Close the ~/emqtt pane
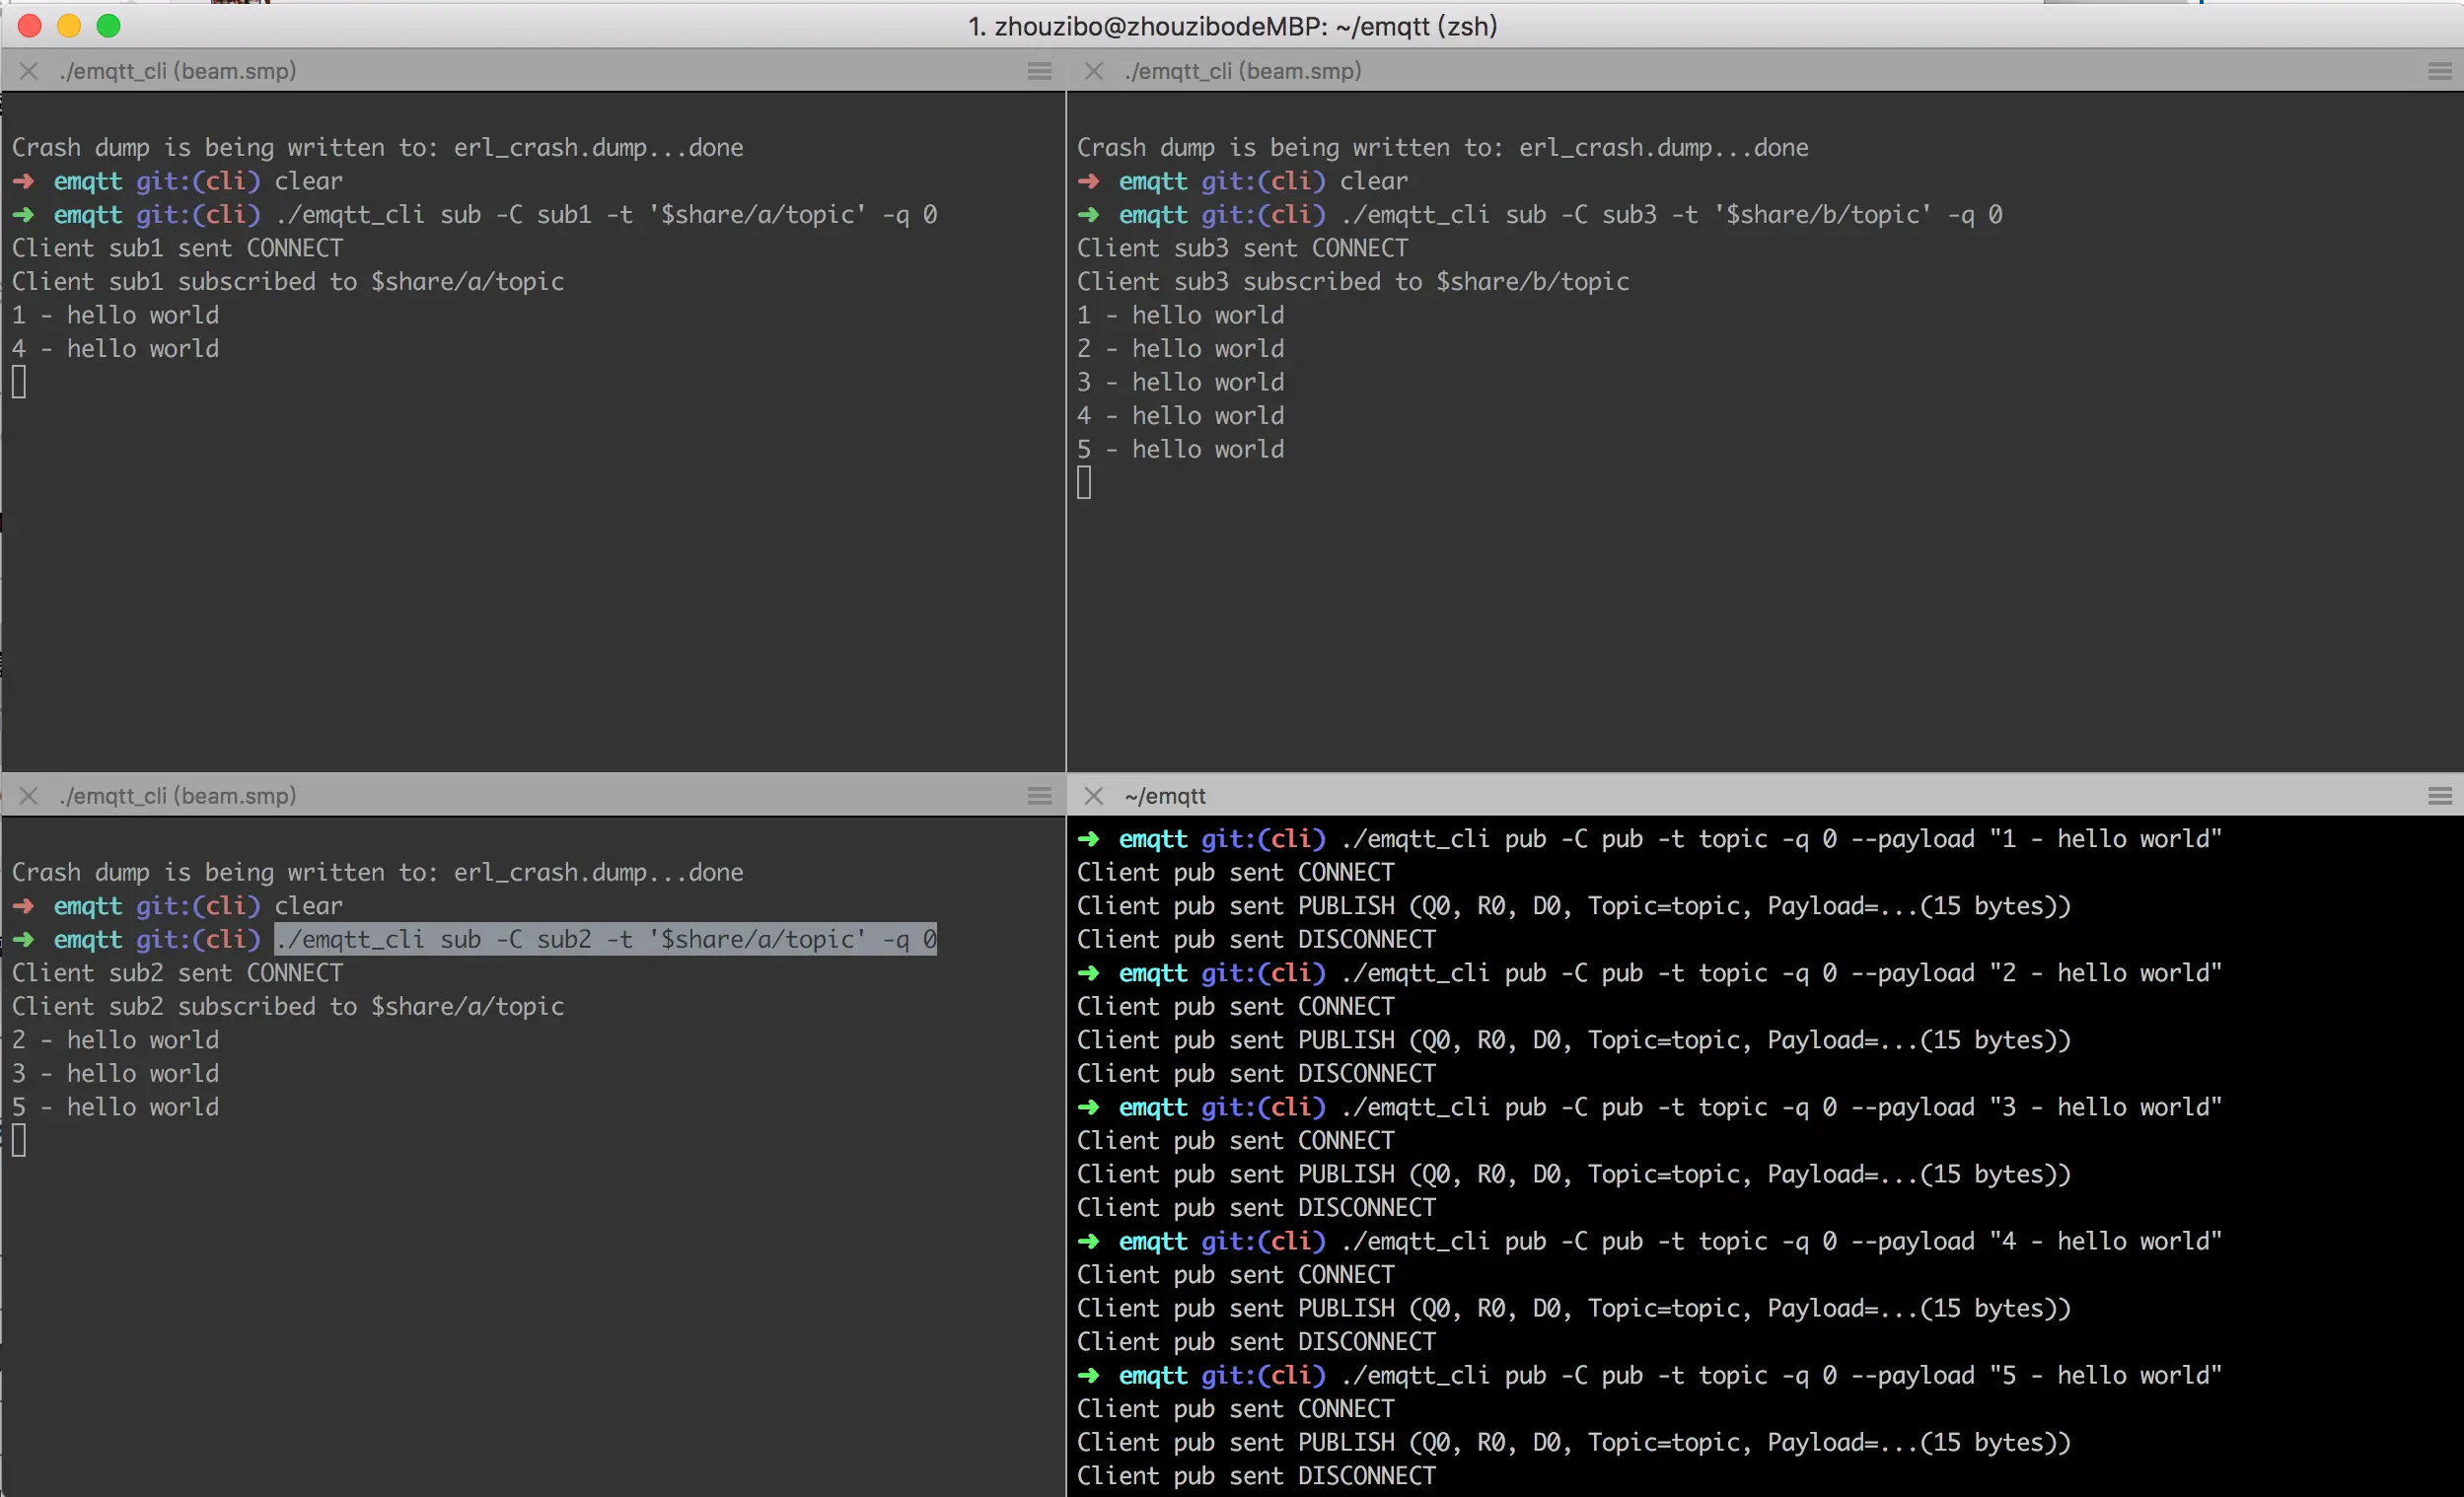2464x1497 pixels. (x=1093, y=796)
